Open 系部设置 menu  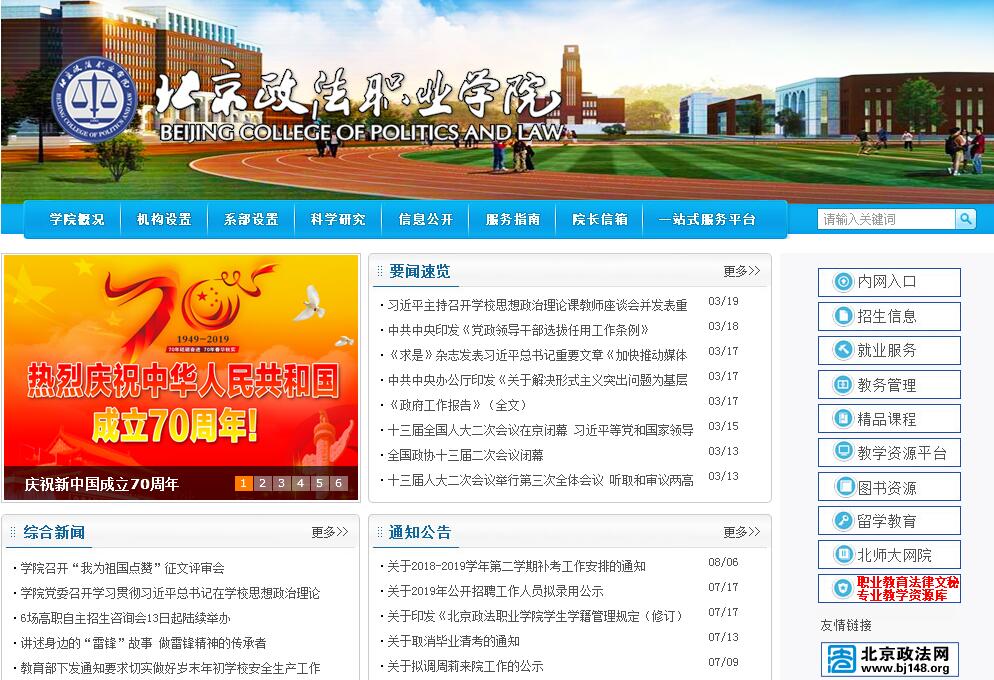pyautogui.click(x=251, y=219)
